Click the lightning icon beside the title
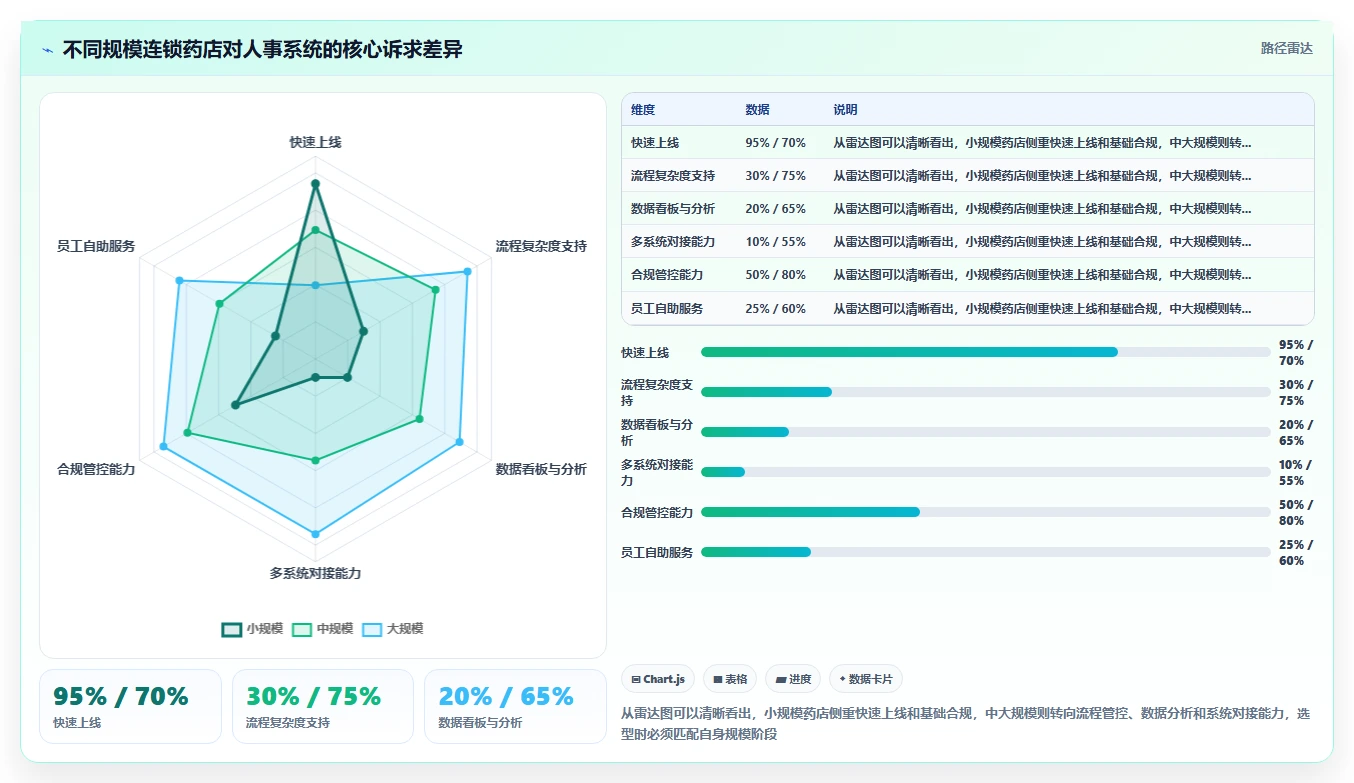Screen dimensions: 1354x783 pyautogui.click(x=47, y=50)
